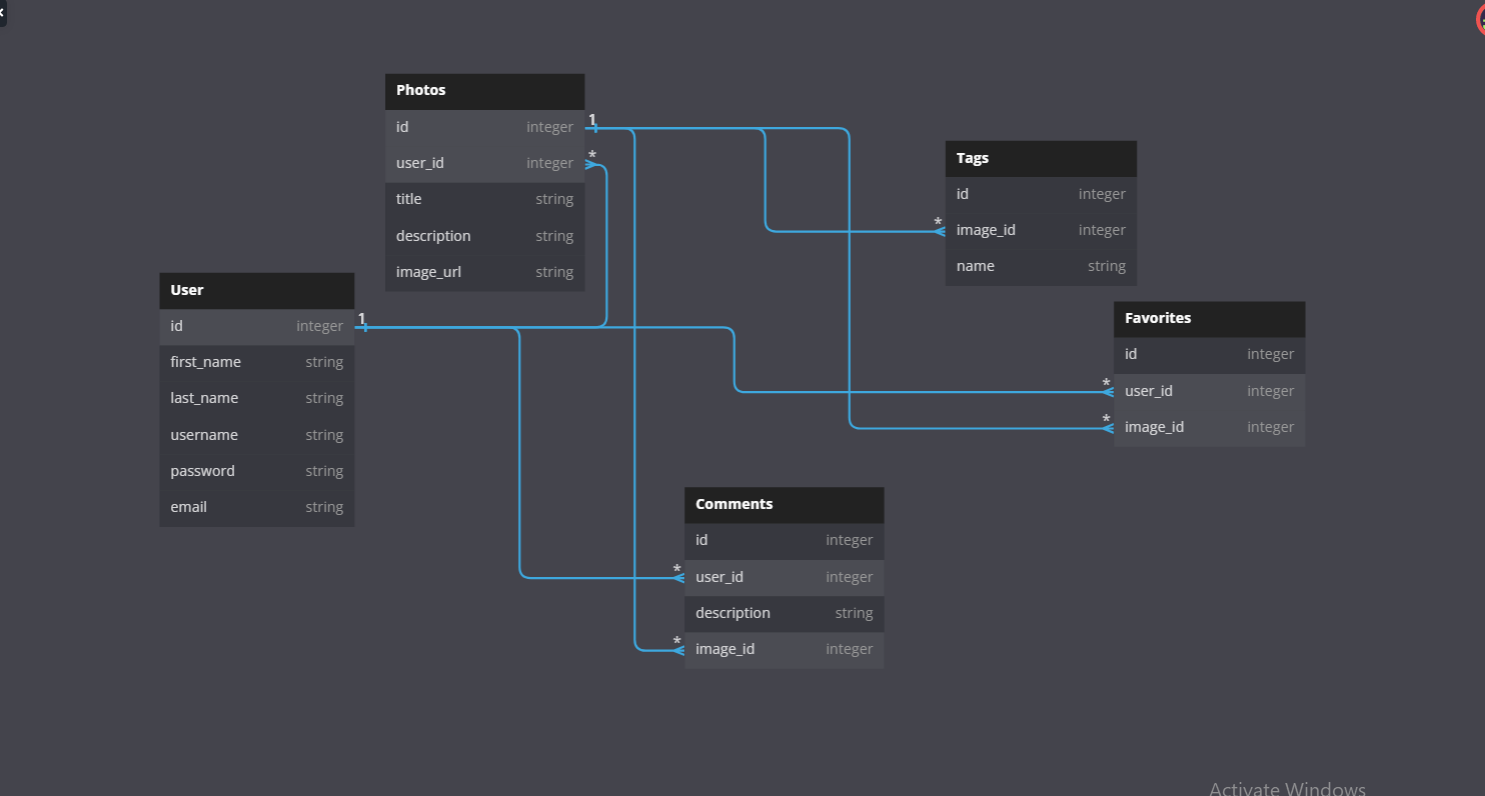Click the name field in Tags table
Viewport: 1485px width, 796px height.
tap(1041, 266)
